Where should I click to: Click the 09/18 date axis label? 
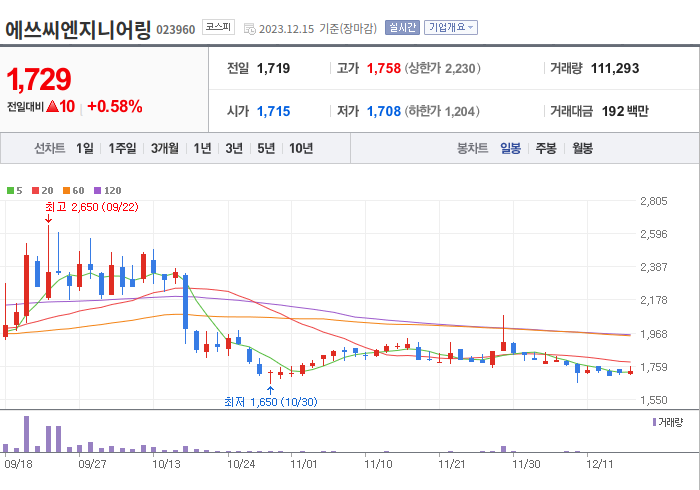tap(18, 464)
